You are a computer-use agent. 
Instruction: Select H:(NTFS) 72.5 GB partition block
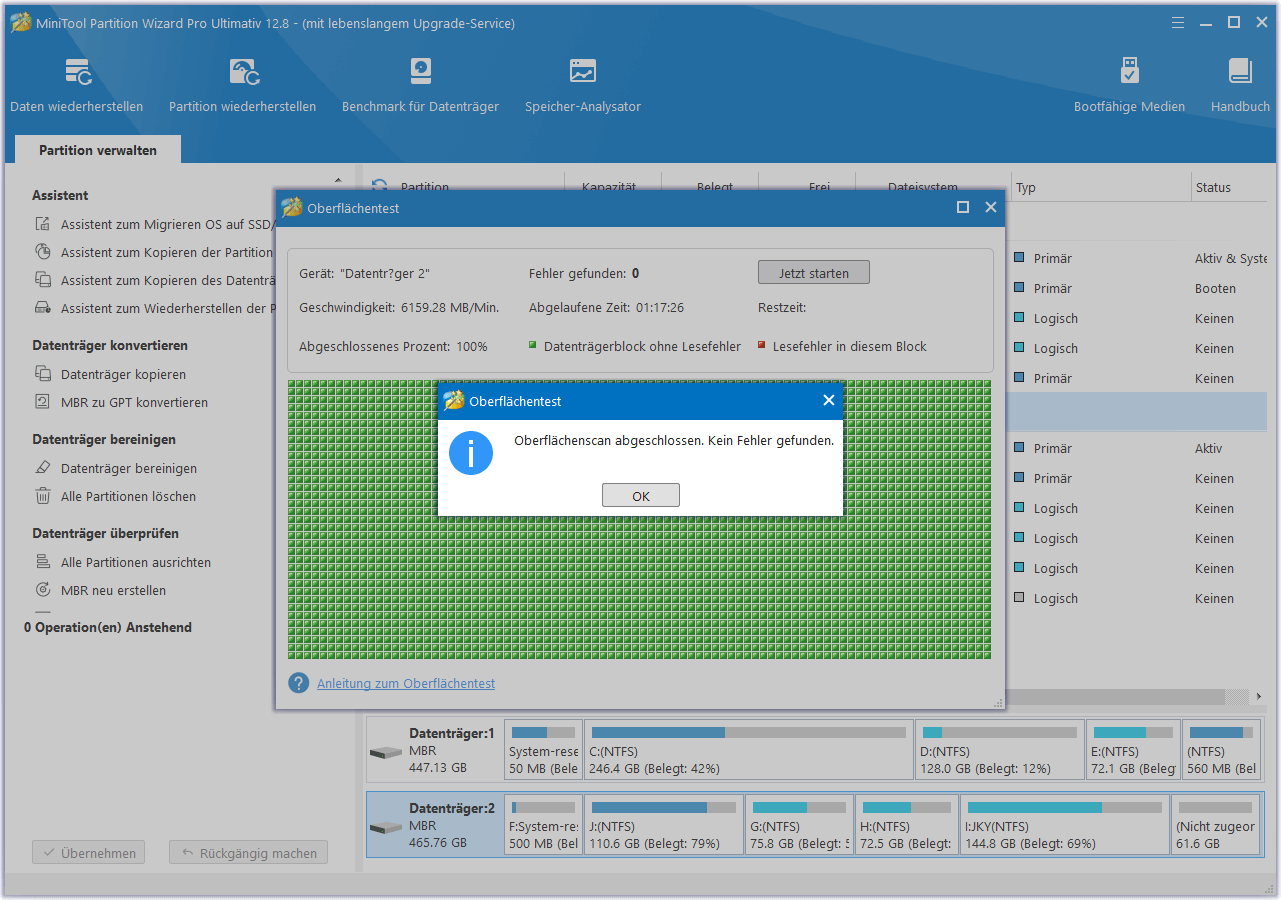pos(907,825)
